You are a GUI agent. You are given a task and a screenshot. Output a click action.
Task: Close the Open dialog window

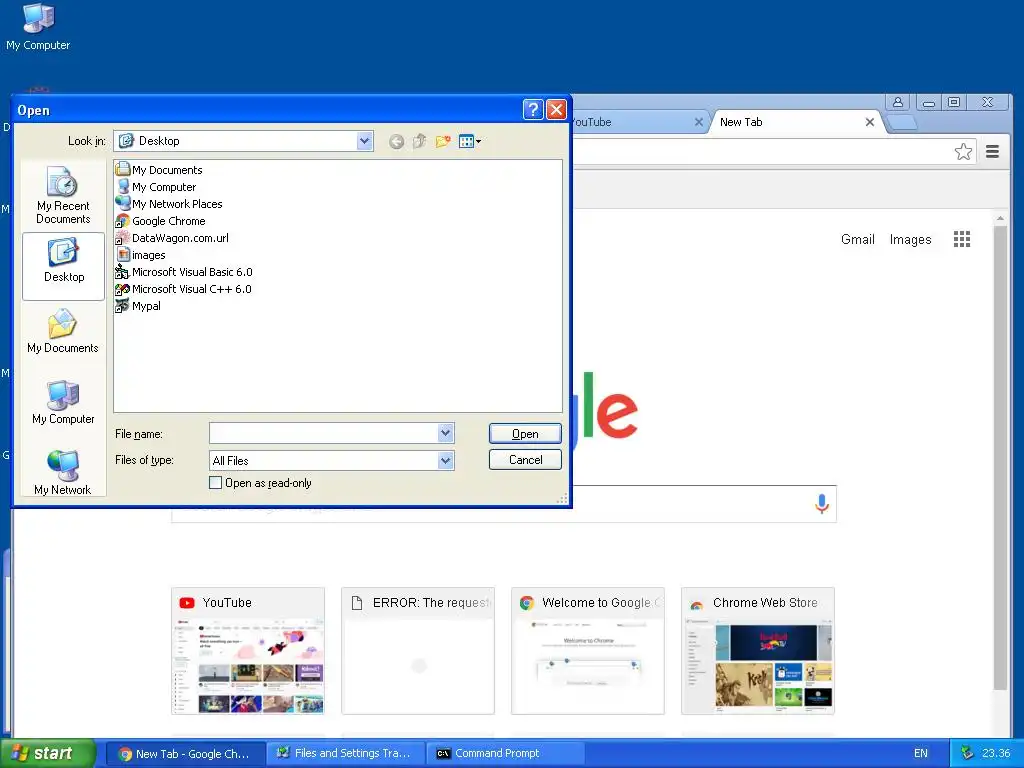pyautogui.click(x=556, y=110)
